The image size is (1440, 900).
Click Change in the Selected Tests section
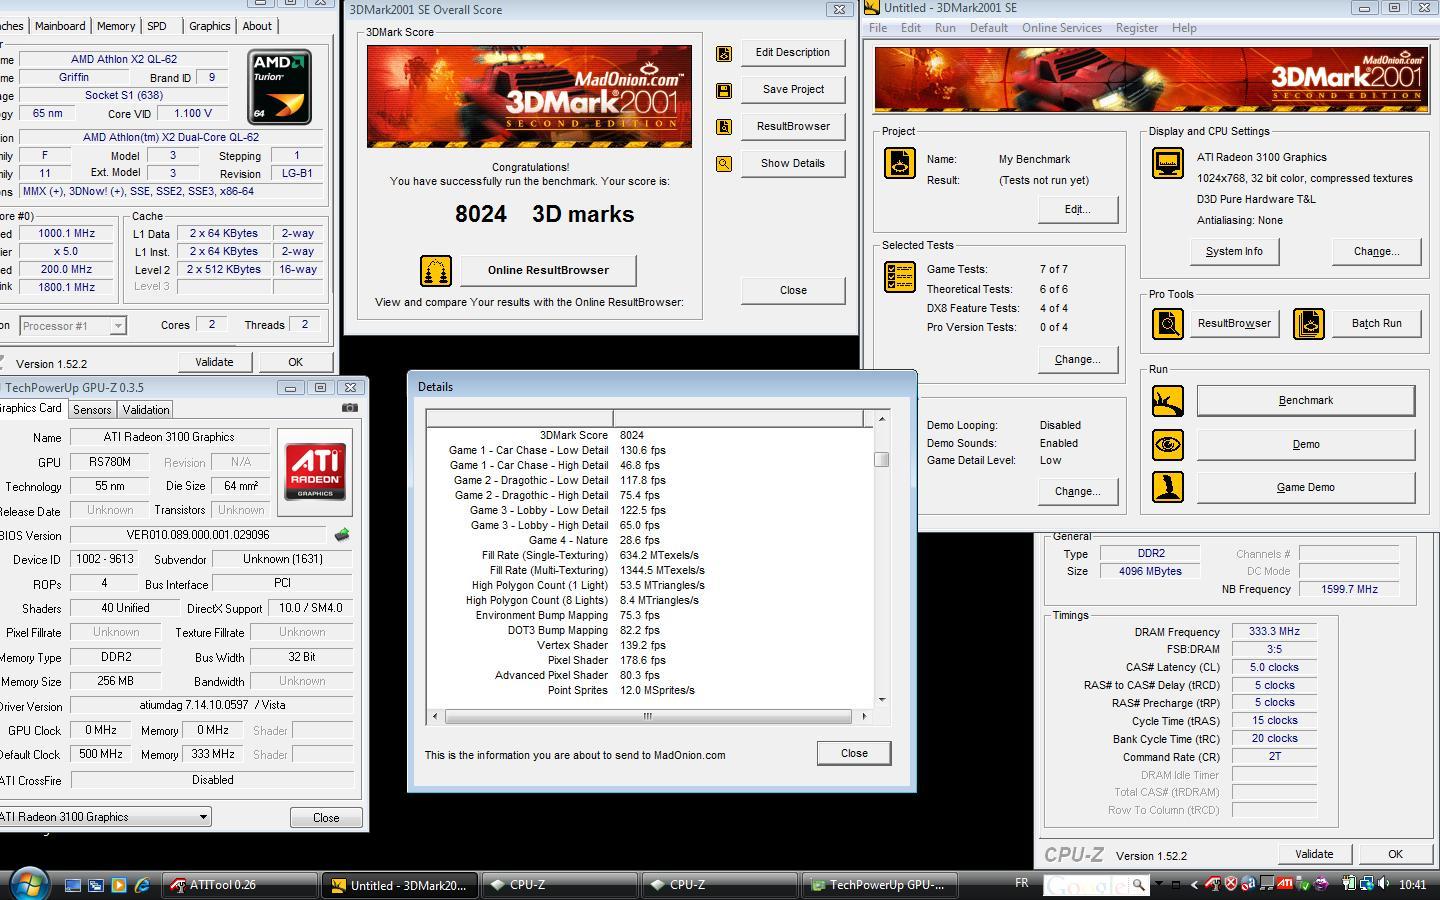click(x=1077, y=360)
